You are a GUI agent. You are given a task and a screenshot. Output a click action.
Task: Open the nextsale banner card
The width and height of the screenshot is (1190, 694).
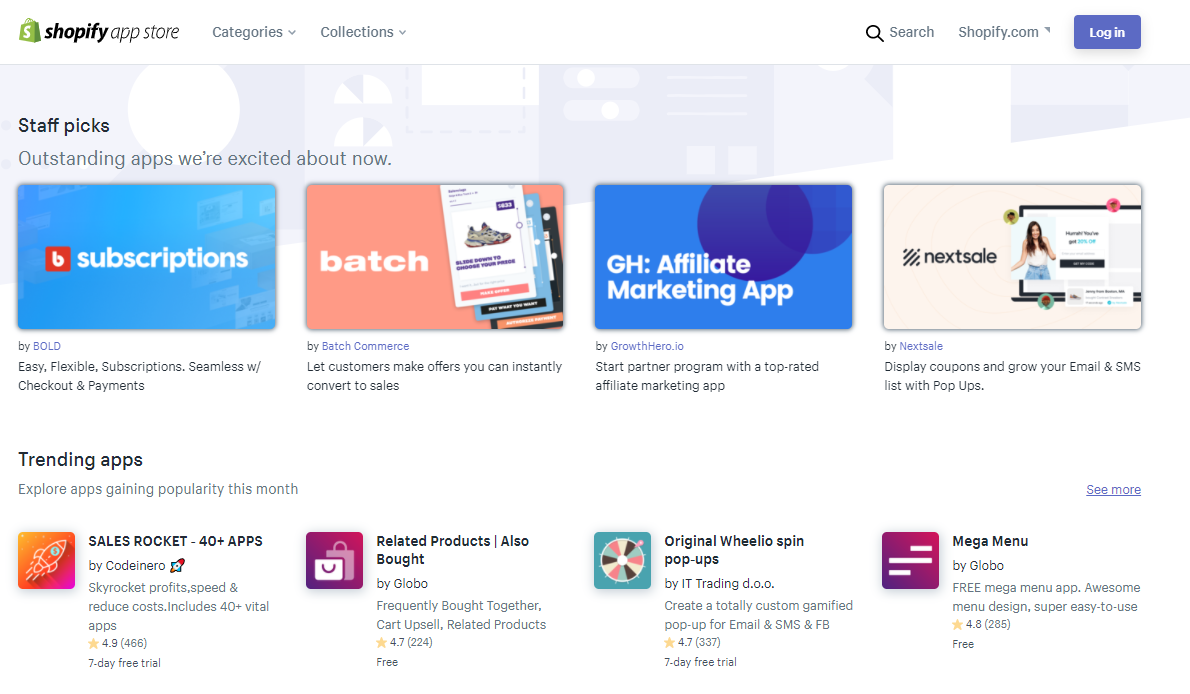(1012, 257)
